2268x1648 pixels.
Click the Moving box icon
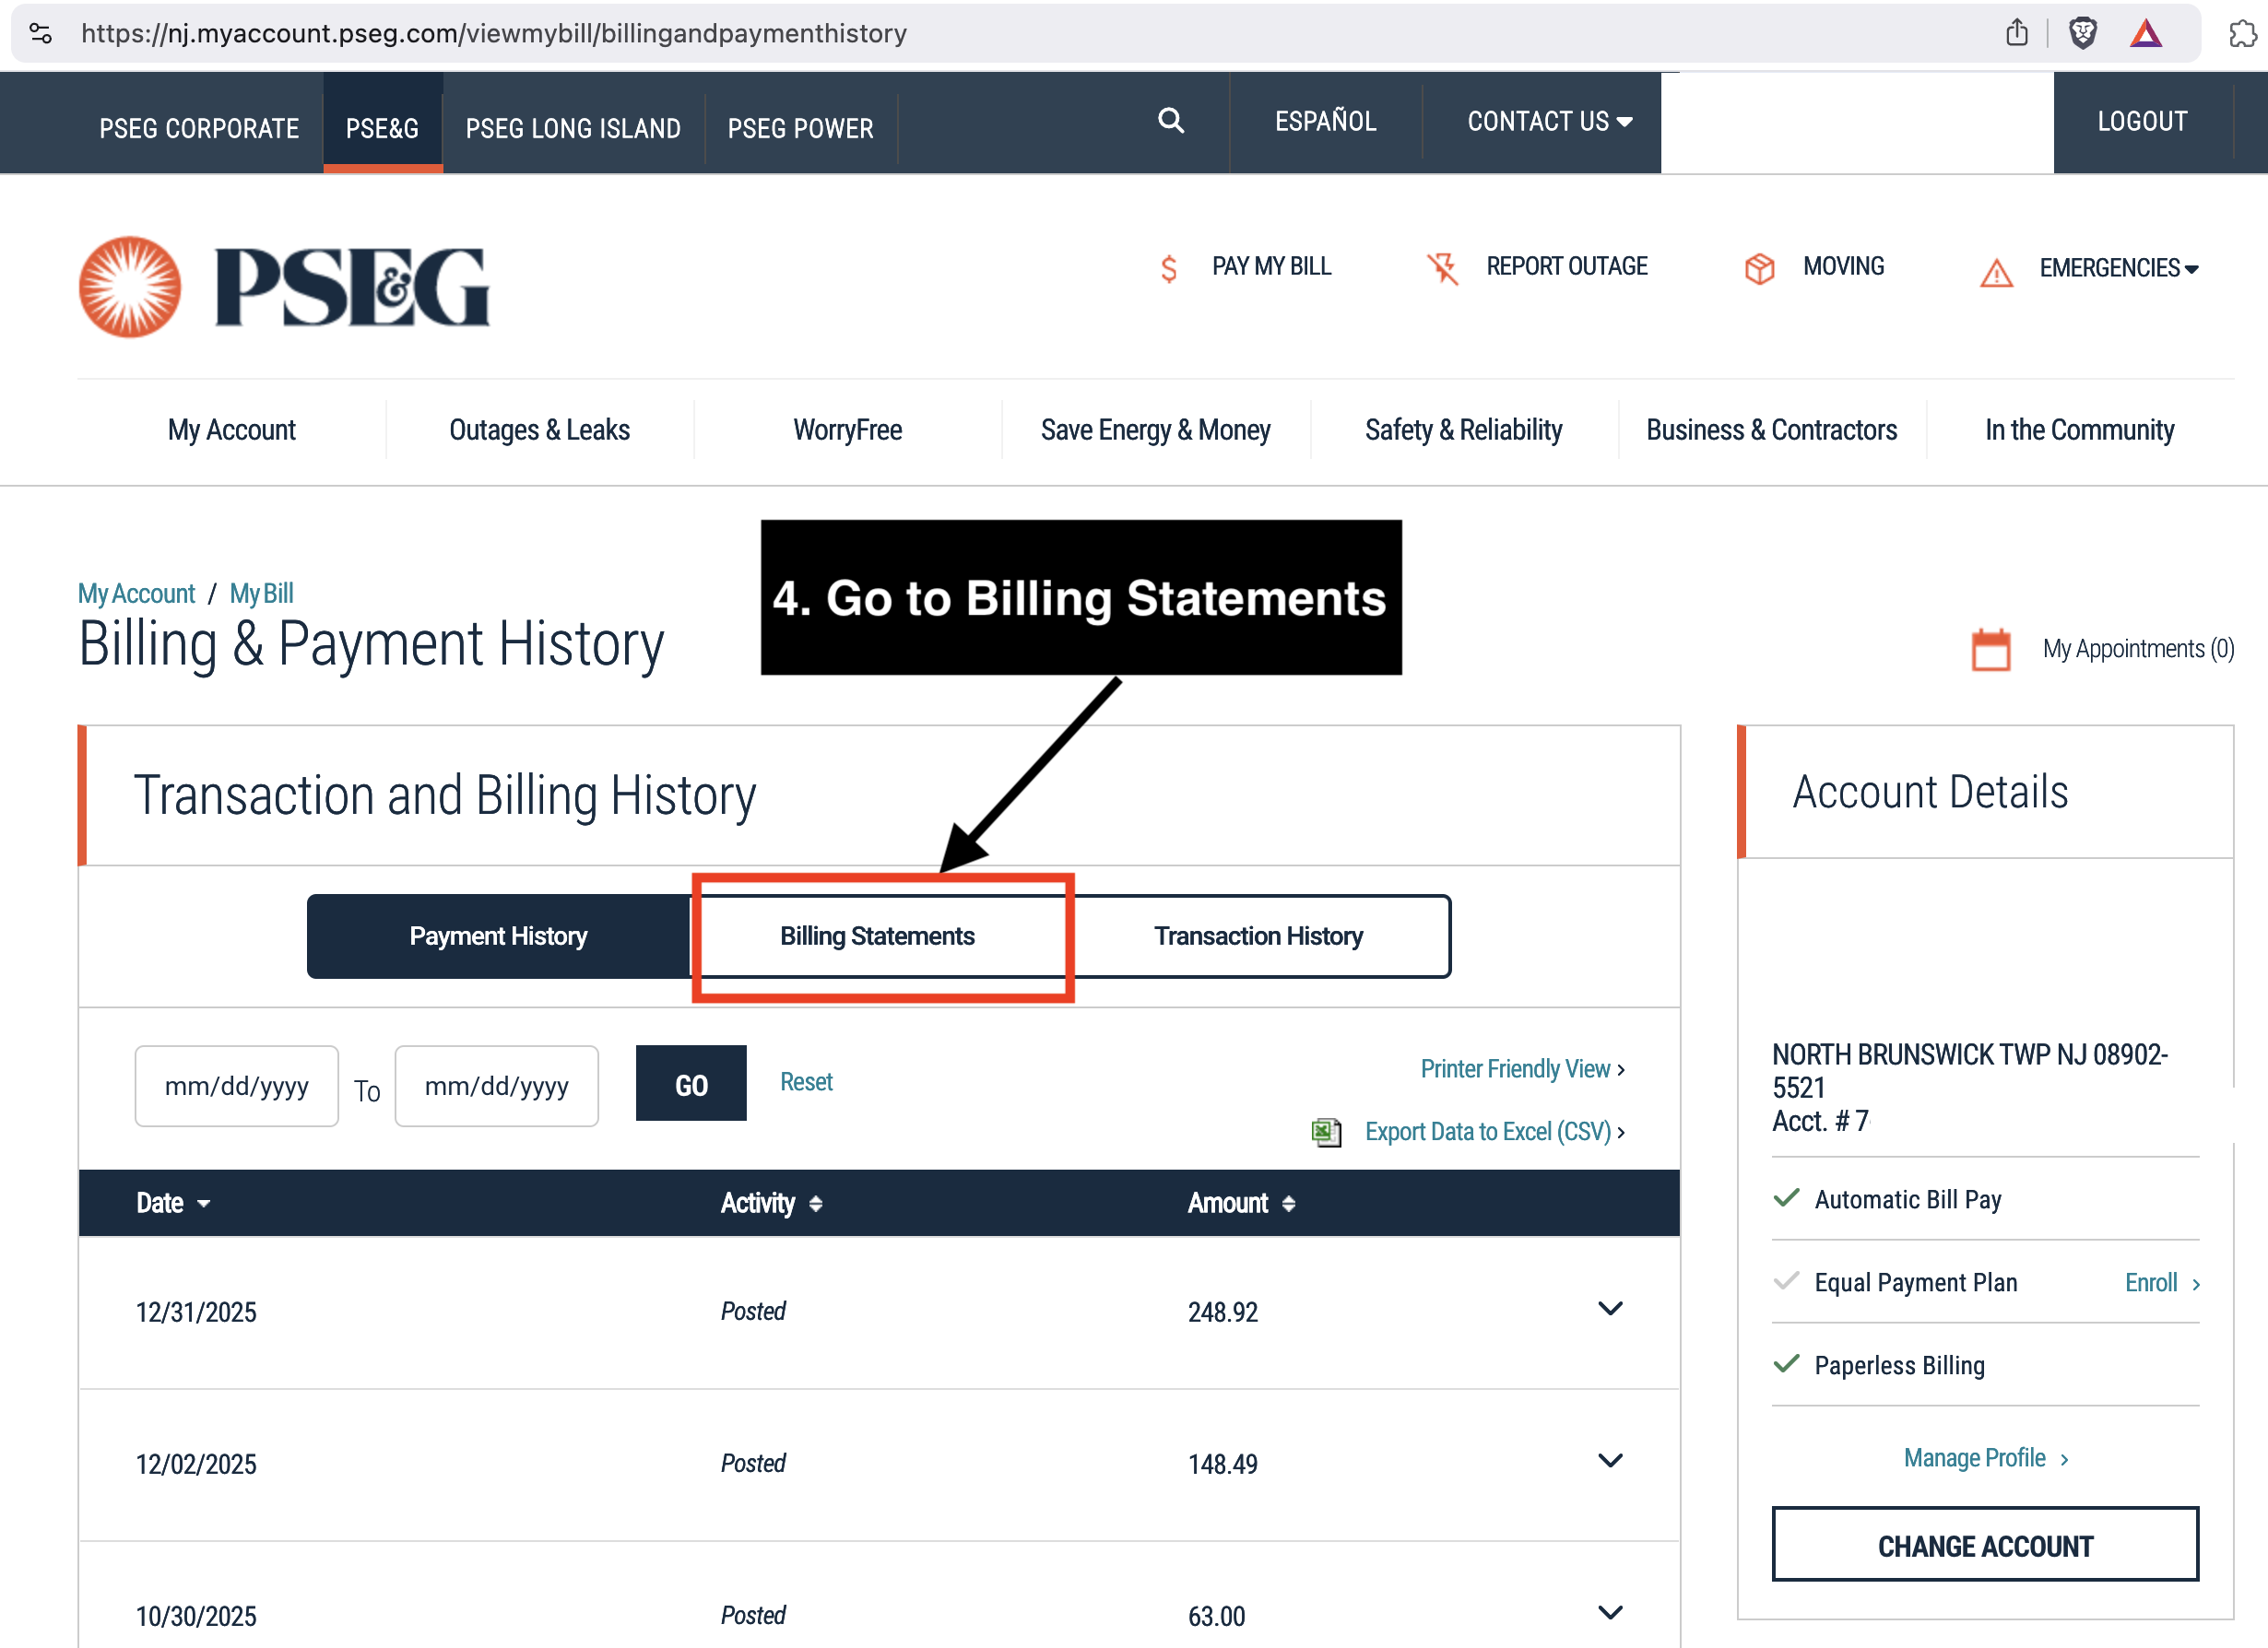click(1759, 268)
